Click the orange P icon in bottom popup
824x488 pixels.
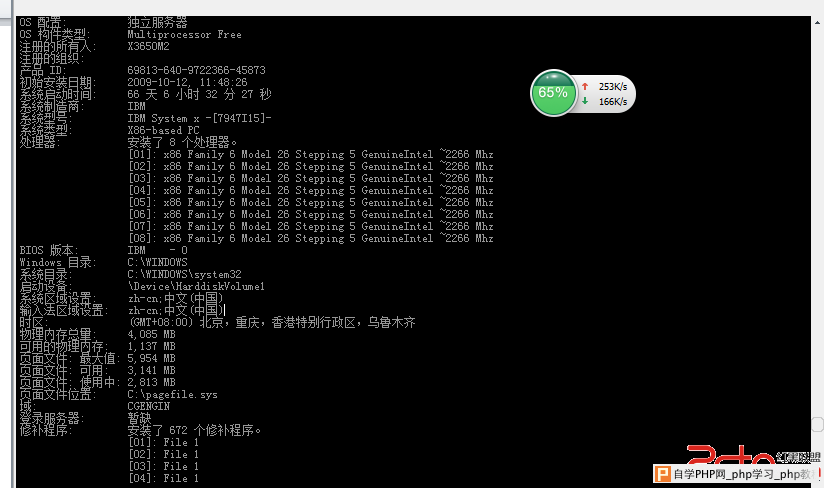pyautogui.click(x=662, y=474)
